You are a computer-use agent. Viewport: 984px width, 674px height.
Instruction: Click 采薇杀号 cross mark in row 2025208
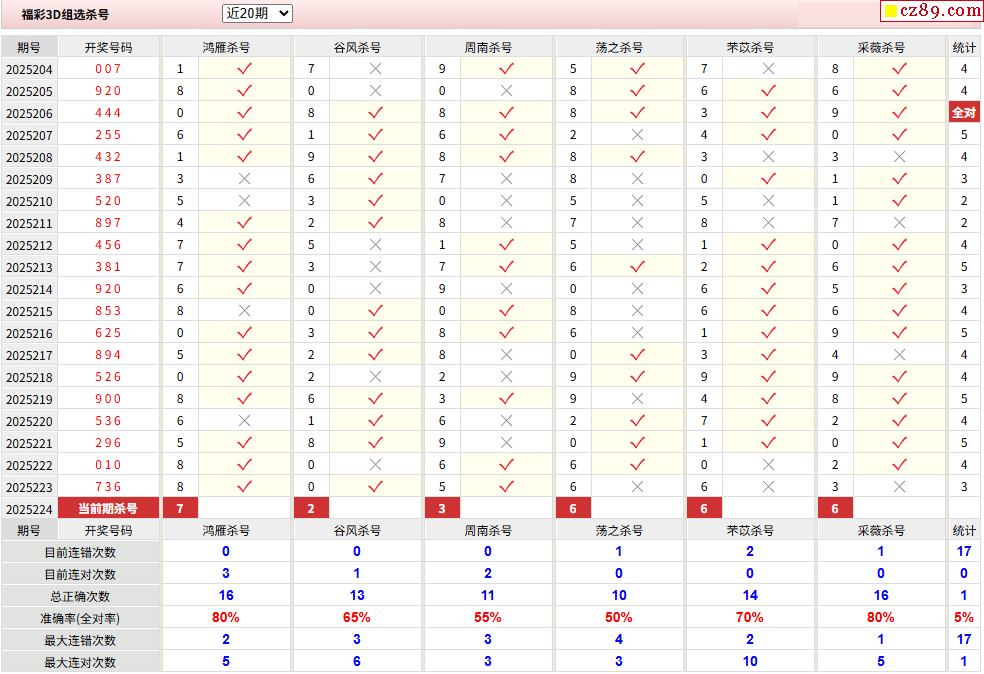899,156
